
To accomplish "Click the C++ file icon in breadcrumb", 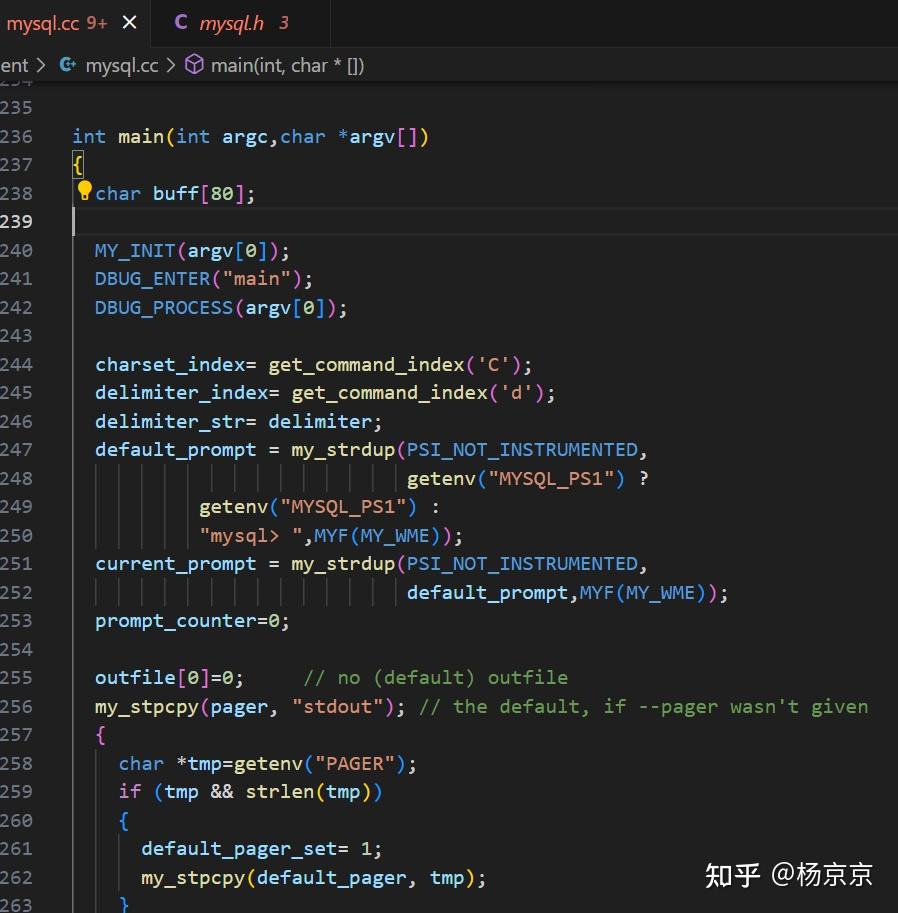I will 68,65.
